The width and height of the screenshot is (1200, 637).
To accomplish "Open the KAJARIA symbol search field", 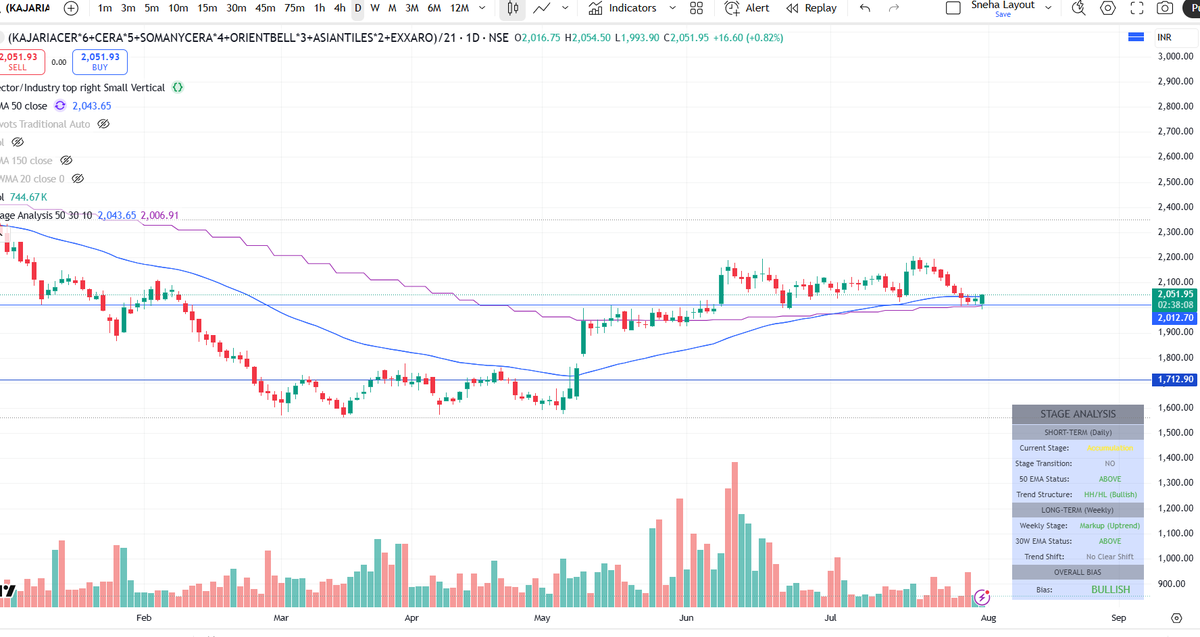I will pos(28,8).
